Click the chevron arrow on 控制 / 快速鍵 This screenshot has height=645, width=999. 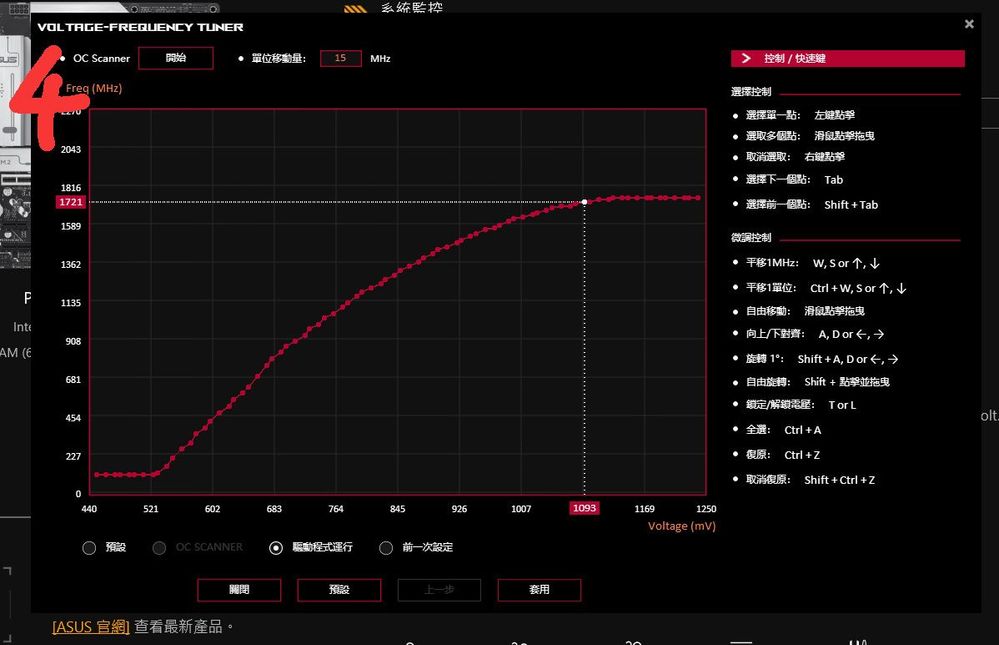(746, 59)
